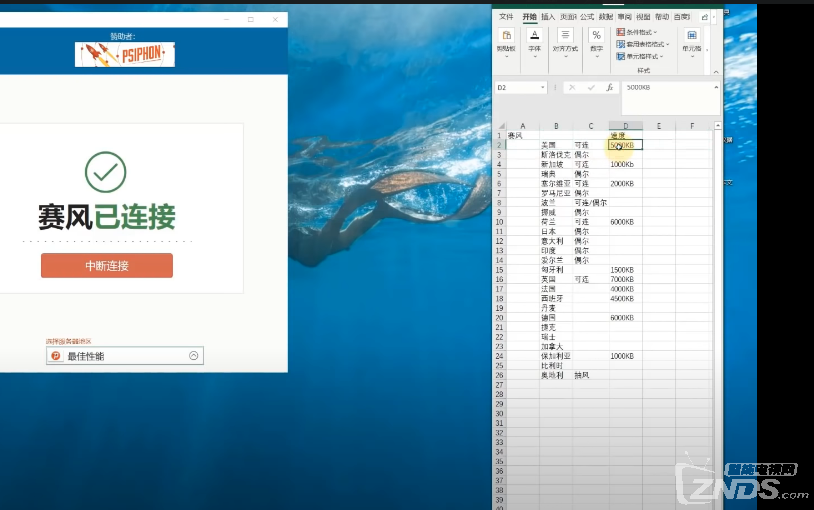The height and width of the screenshot is (510, 814).
Task: Click cell D15 with 1500KB
Action: pyautogui.click(x=626, y=270)
